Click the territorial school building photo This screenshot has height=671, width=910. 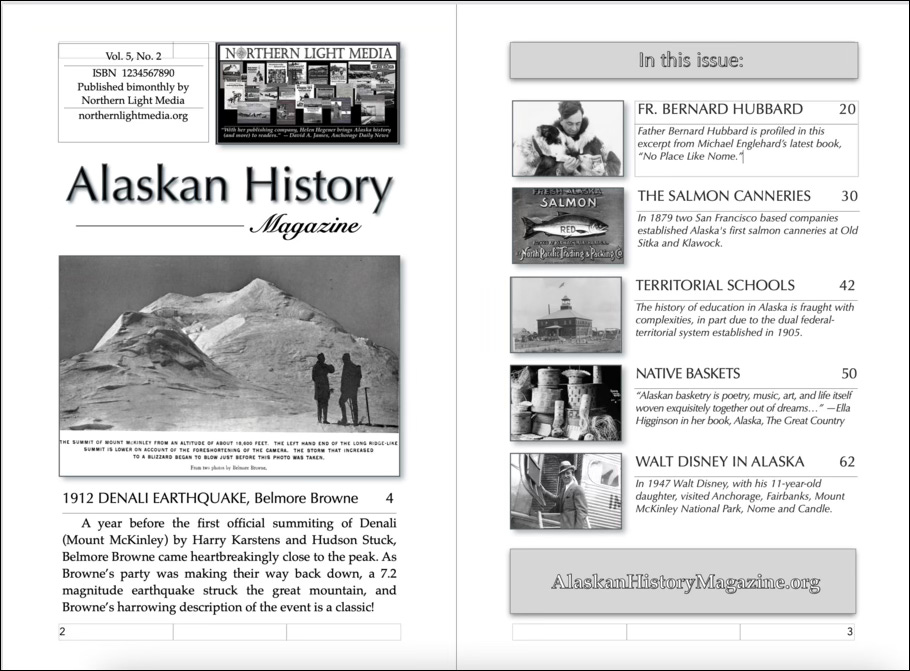pyautogui.click(x=566, y=315)
